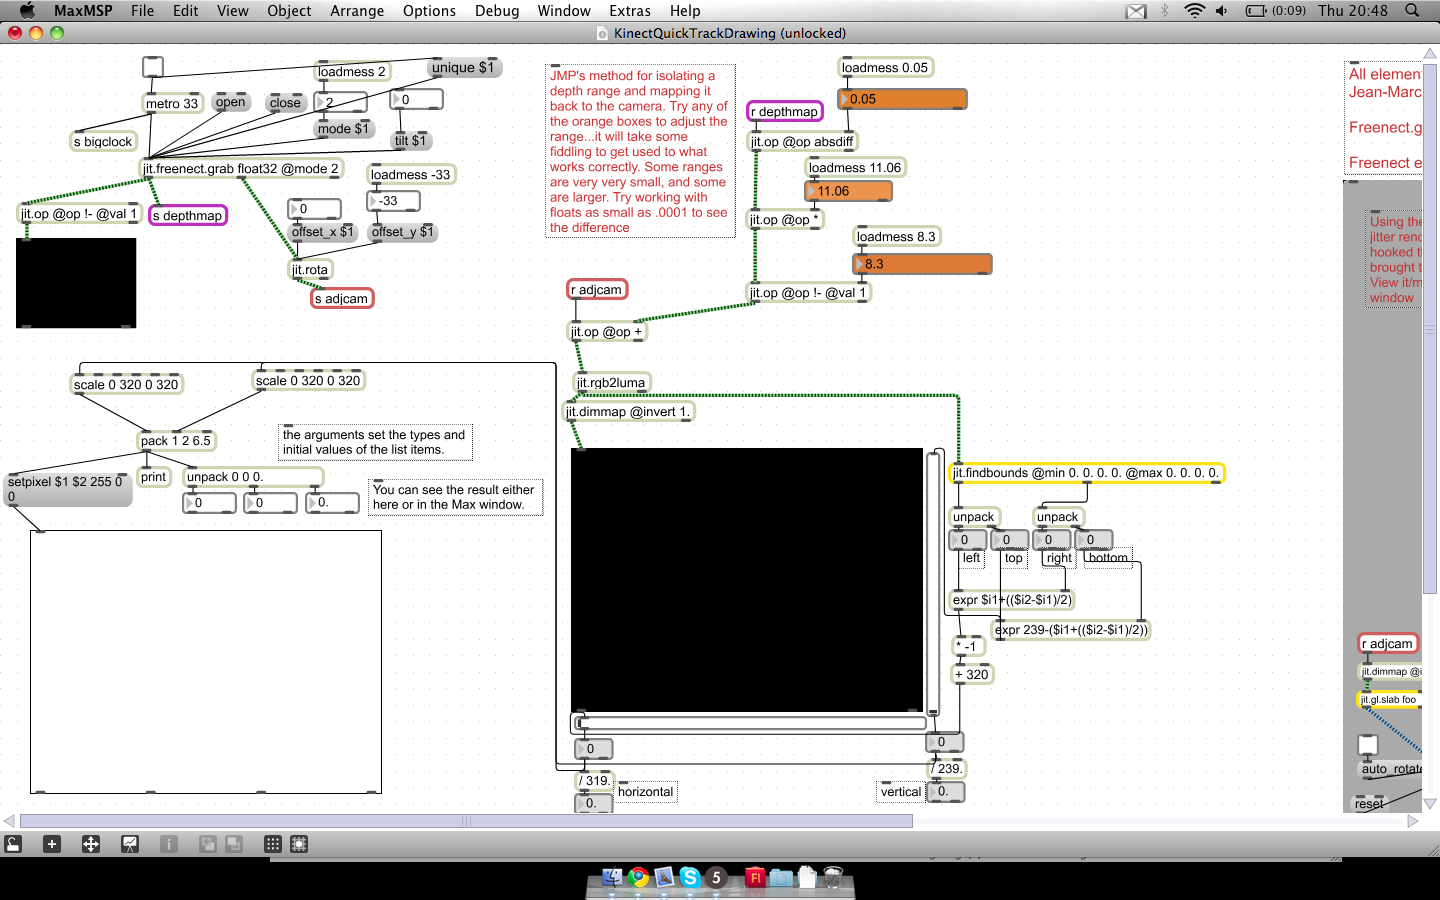
Task: Click the volume icon in menu bar
Action: (1221, 10)
